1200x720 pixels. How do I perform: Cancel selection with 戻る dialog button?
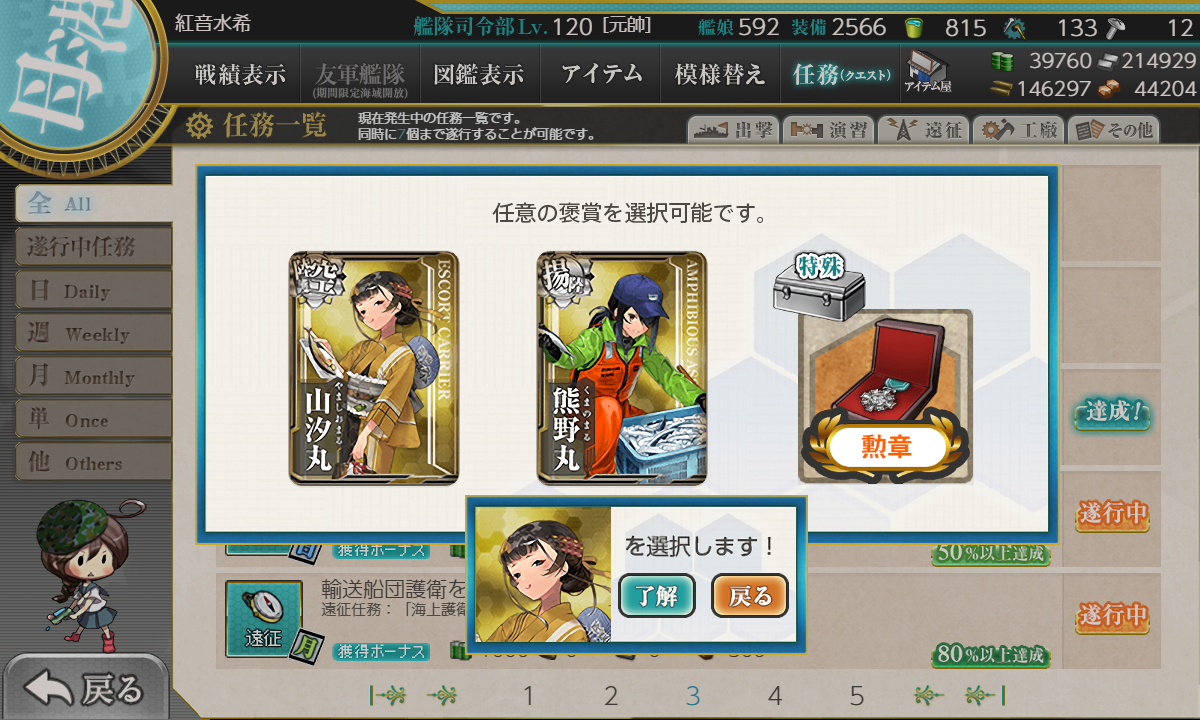tap(750, 597)
